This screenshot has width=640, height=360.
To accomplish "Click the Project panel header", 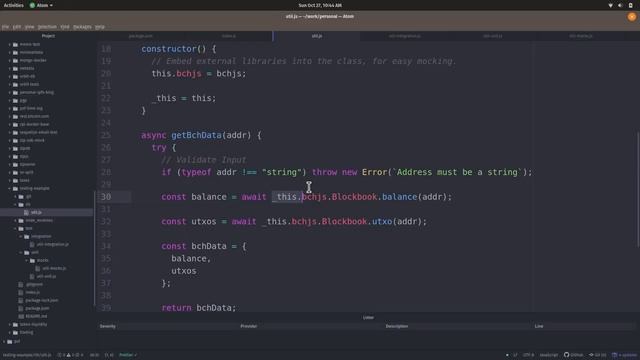I will [48, 36].
